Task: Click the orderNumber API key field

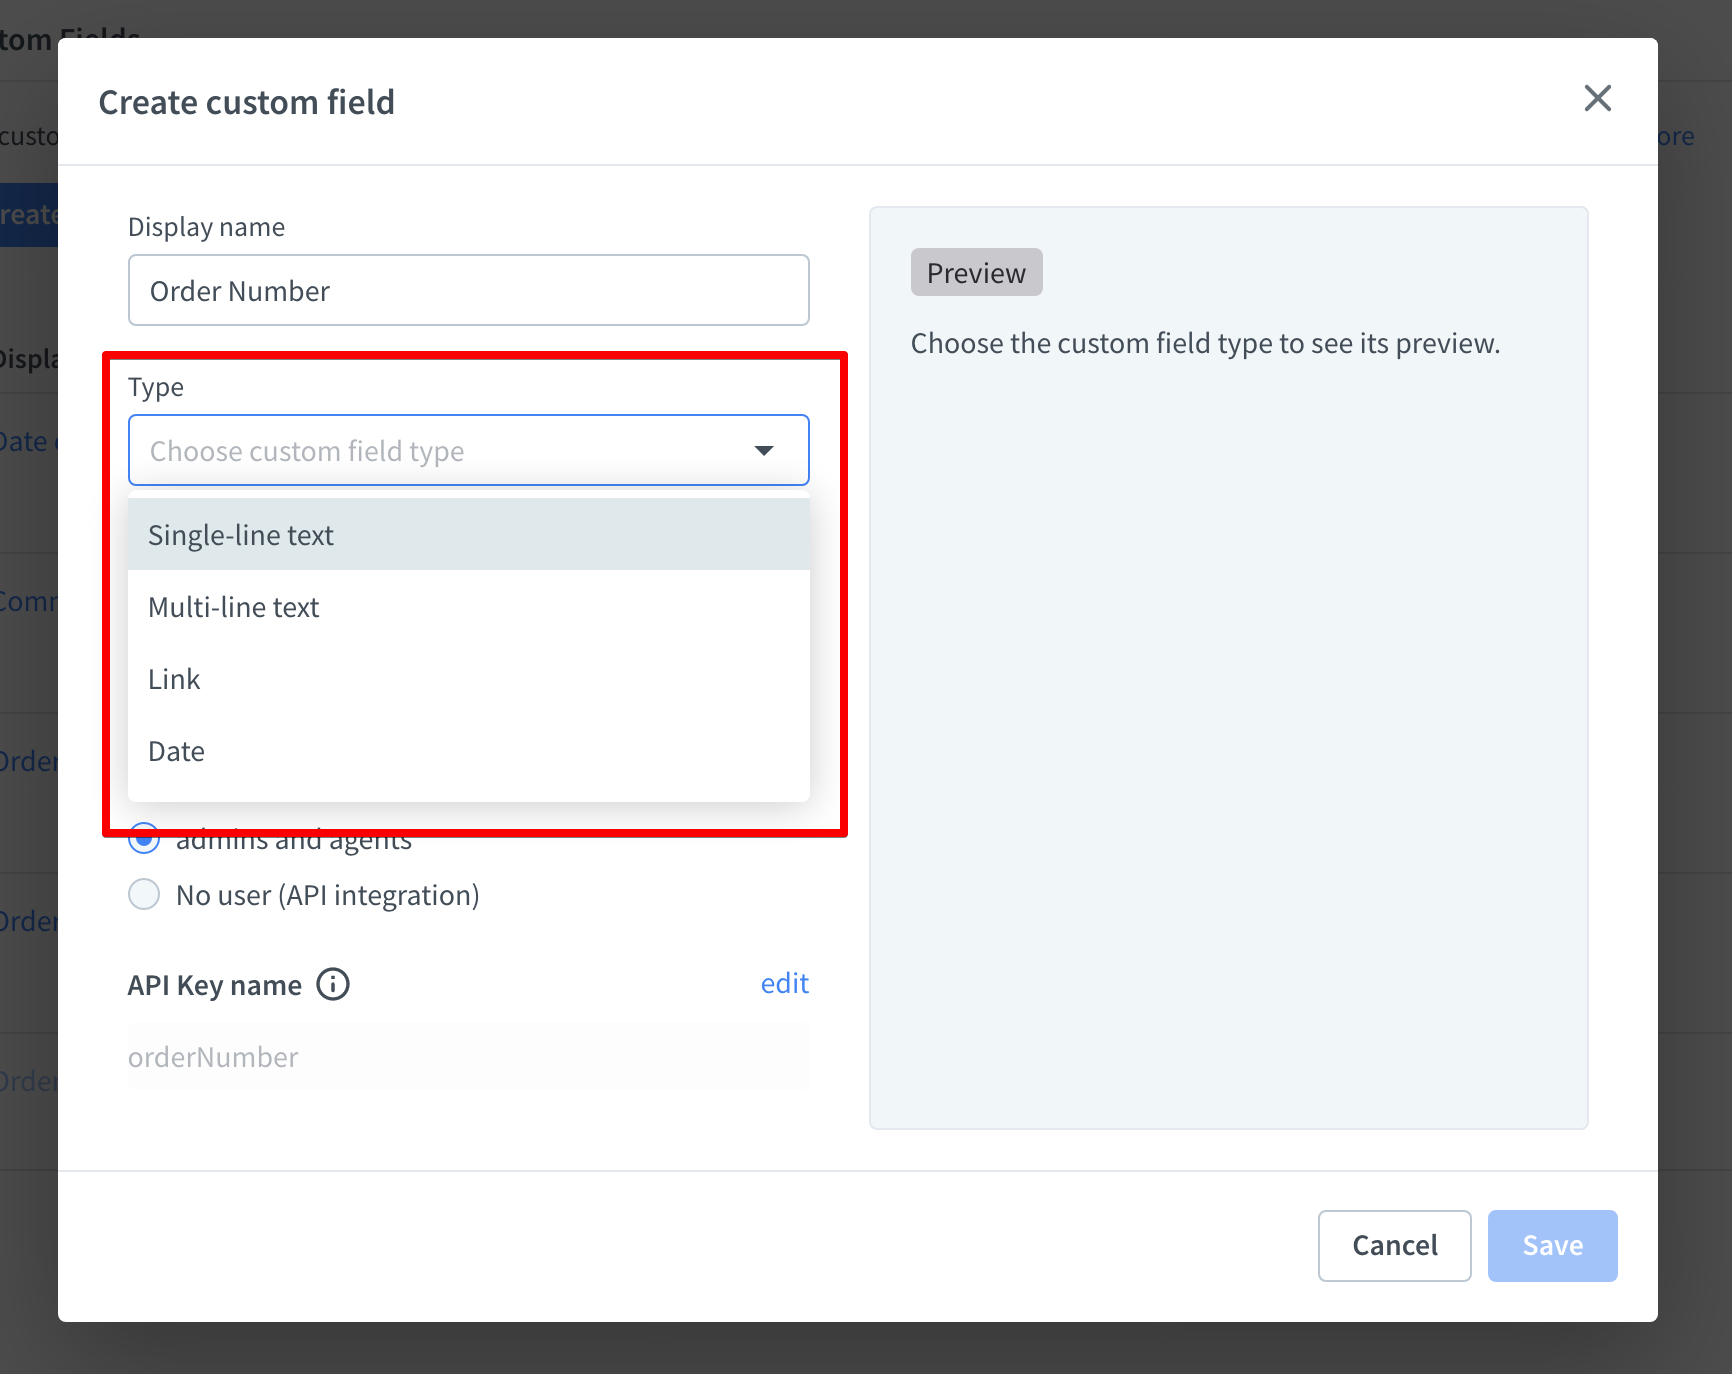Action: (468, 1057)
